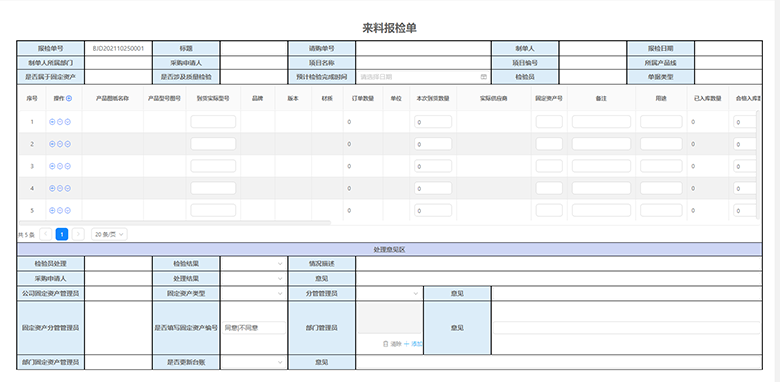The height and width of the screenshot is (382, 780).
Task: Click the 本次到货数量 input in row 4
Action: 433,188
